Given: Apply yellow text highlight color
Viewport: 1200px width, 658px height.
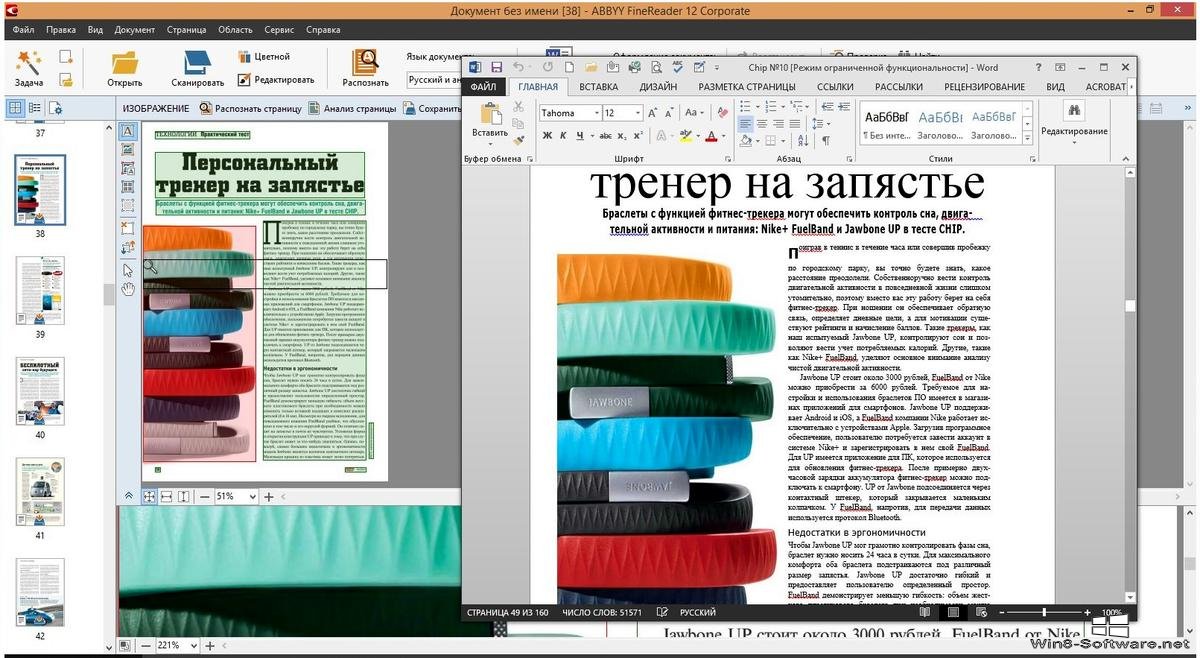Looking at the screenshot, I should pyautogui.click(x=685, y=136).
